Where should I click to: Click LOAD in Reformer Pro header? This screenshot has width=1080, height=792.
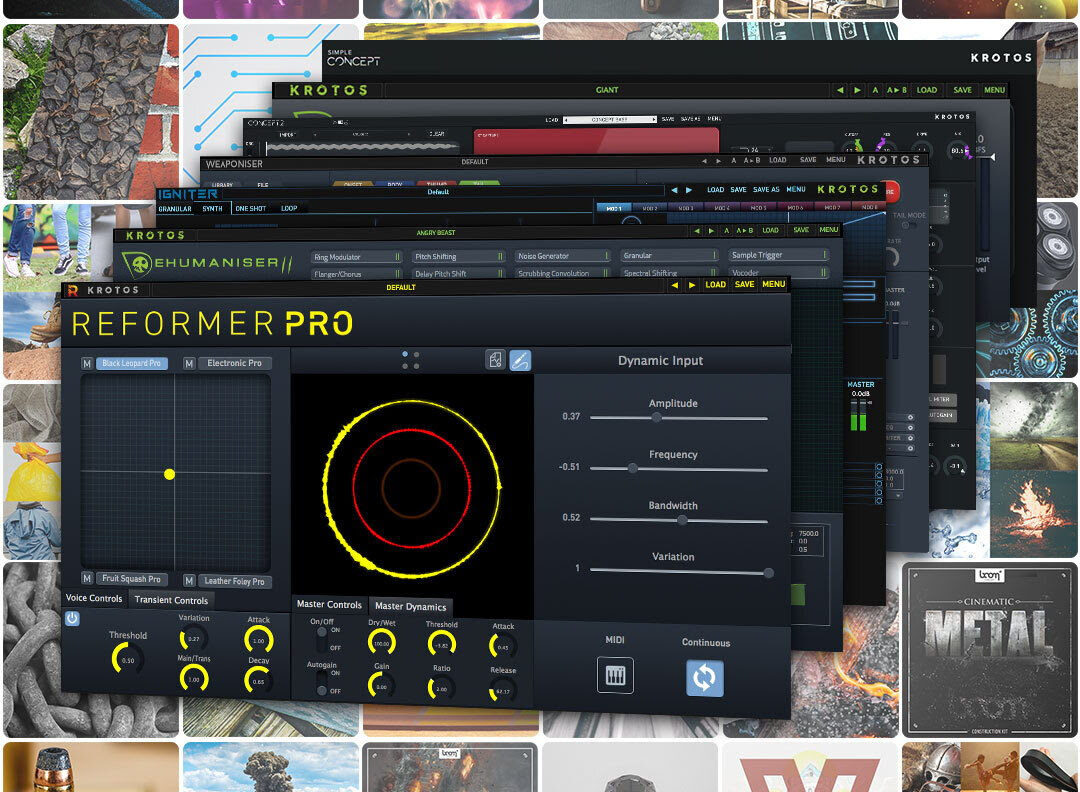coord(716,284)
